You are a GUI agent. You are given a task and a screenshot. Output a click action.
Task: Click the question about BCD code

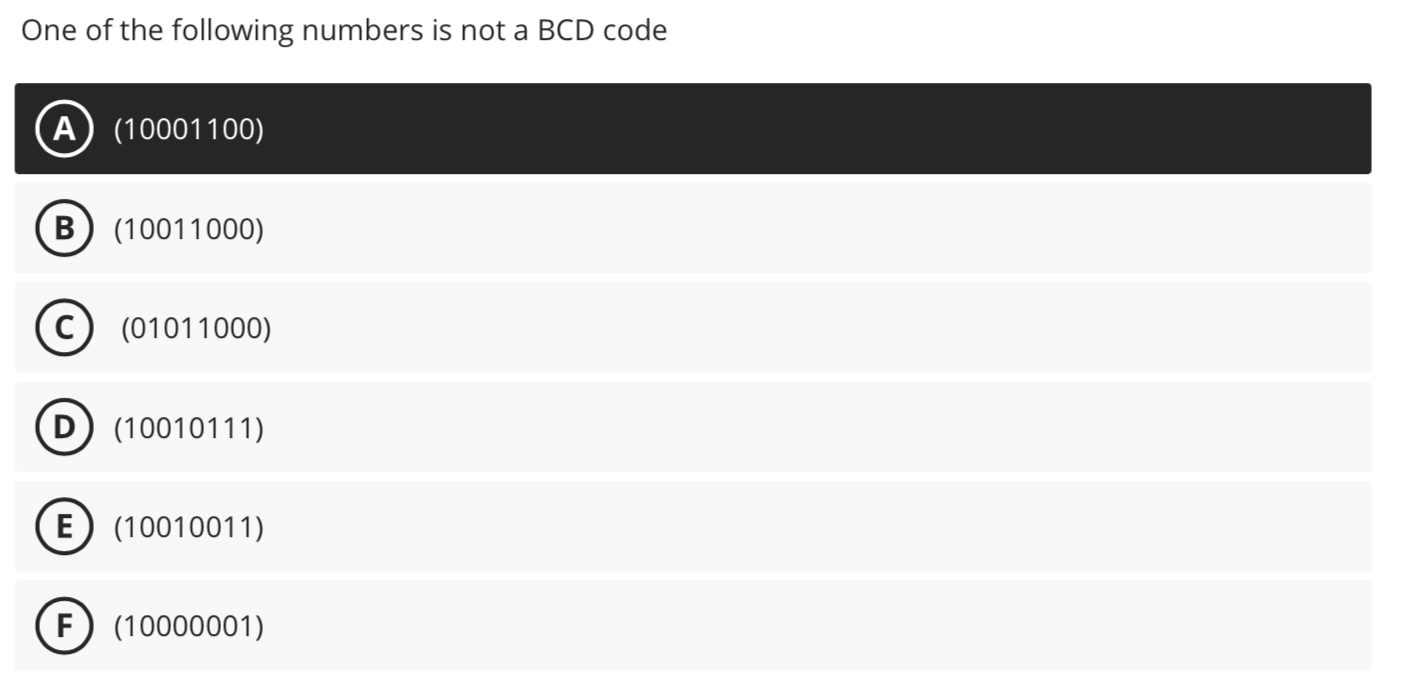pyautogui.click(x=345, y=30)
